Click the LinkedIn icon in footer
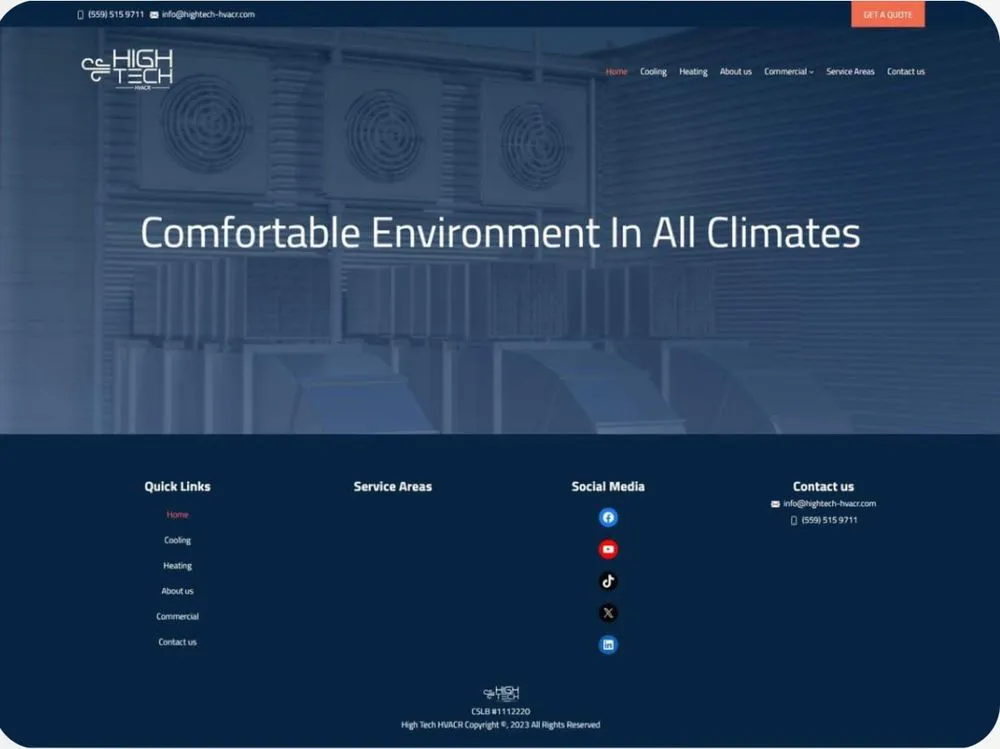Screen dimensions: 1000x749 pos(608,645)
